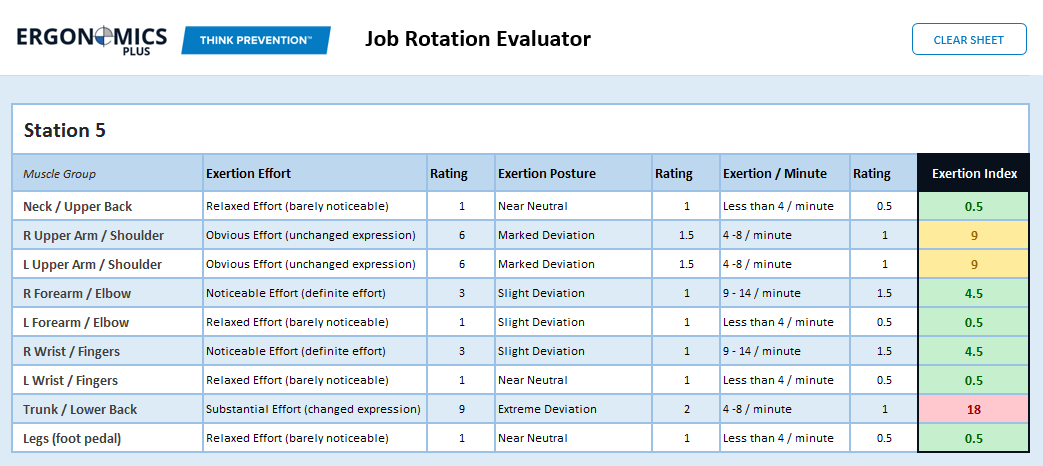Screen dimensions: 1043x466
Task: Click the Clear Sheet button
Action: 969,40
